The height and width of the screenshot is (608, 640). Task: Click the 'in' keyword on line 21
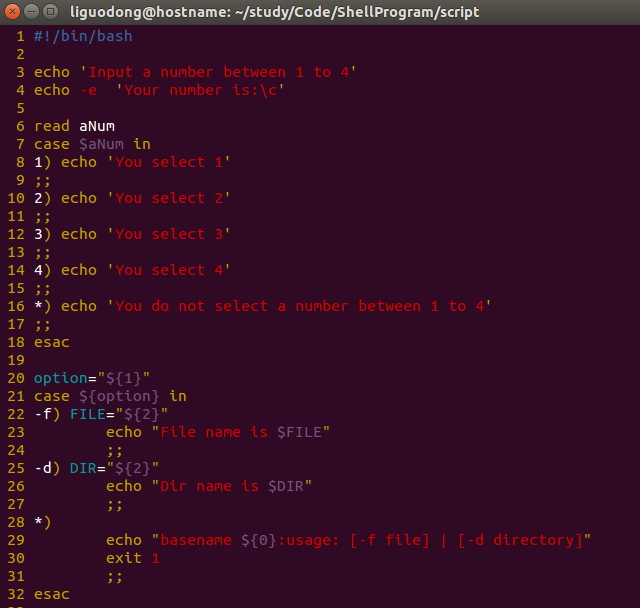178,396
